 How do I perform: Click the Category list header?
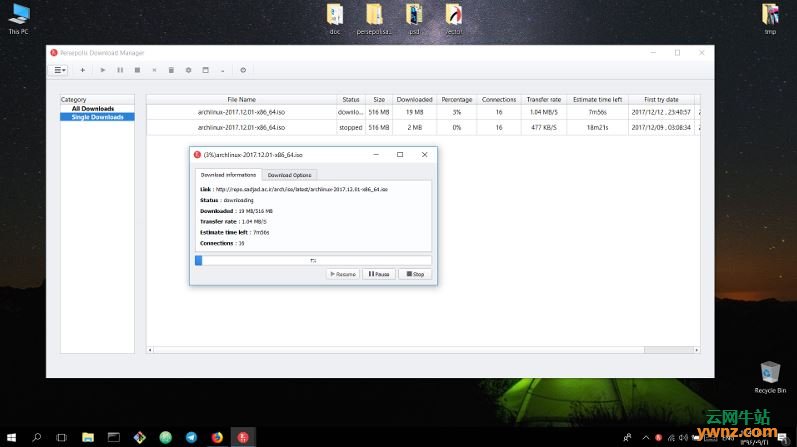pyautogui.click(x=97, y=100)
